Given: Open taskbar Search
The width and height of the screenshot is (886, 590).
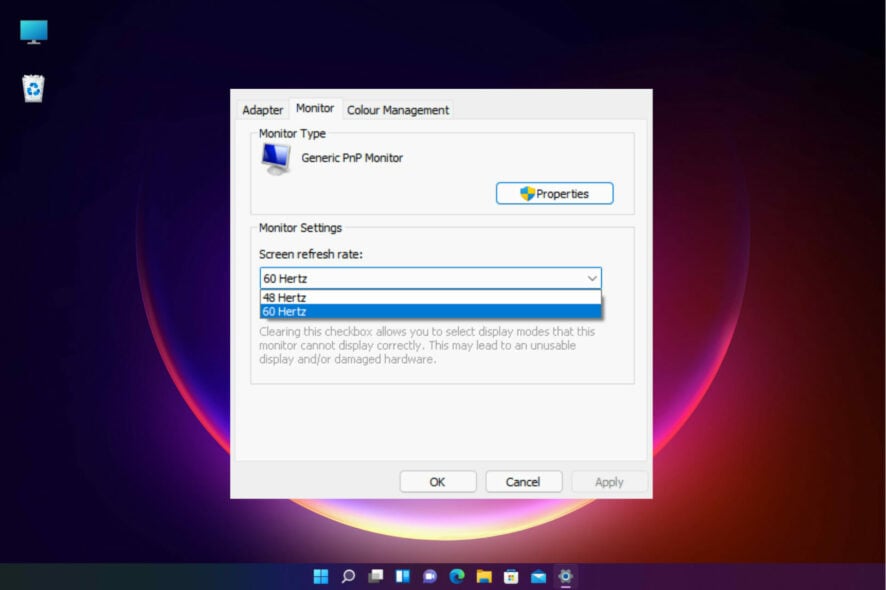Looking at the screenshot, I should (348, 576).
